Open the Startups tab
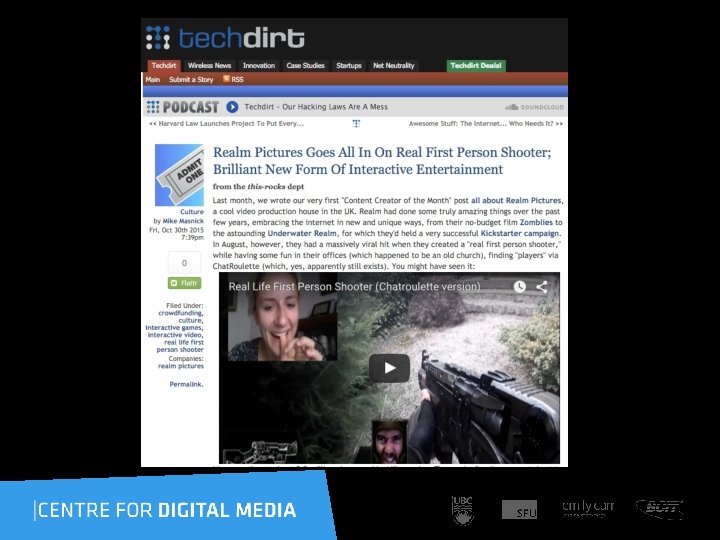This screenshot has width=720, height=540. pos(349,66)
